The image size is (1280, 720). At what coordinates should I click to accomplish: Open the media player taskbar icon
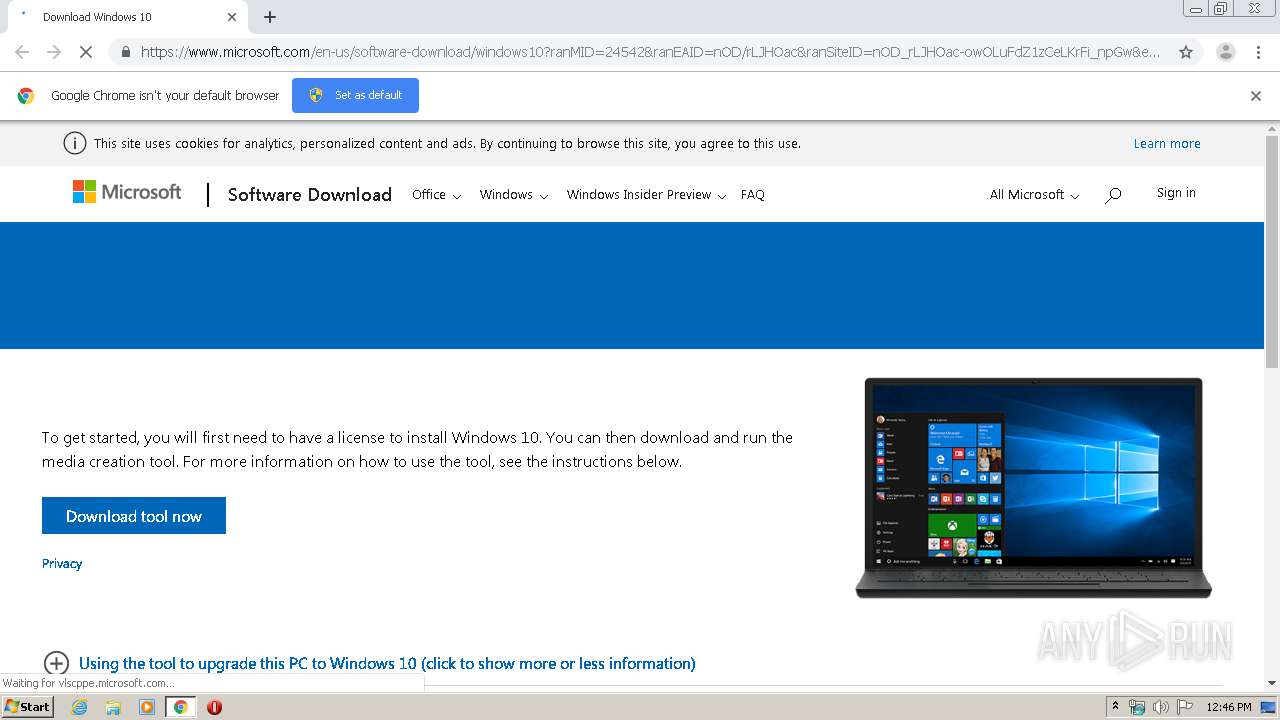(147, 707)
